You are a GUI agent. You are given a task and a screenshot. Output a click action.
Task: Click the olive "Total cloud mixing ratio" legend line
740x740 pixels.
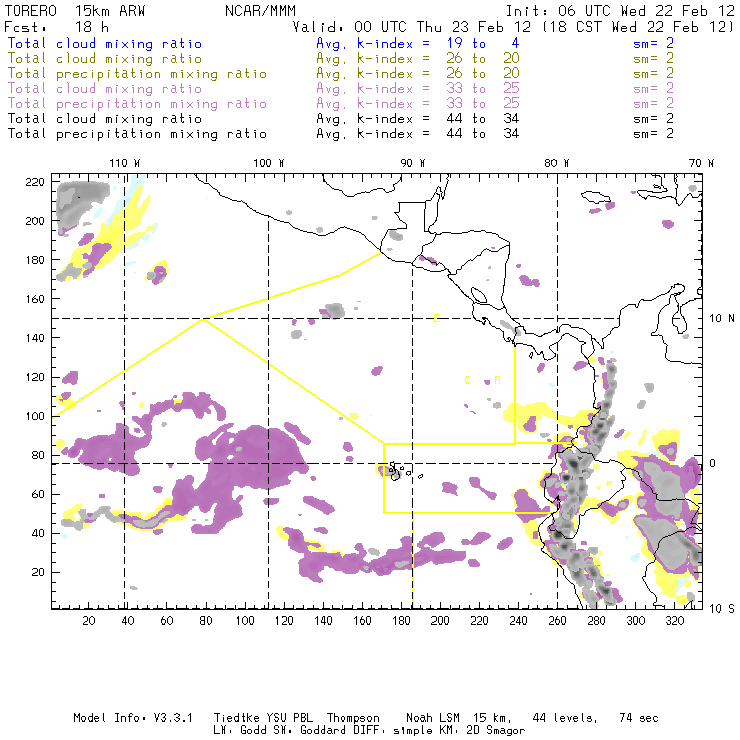(x=105, y=59)
